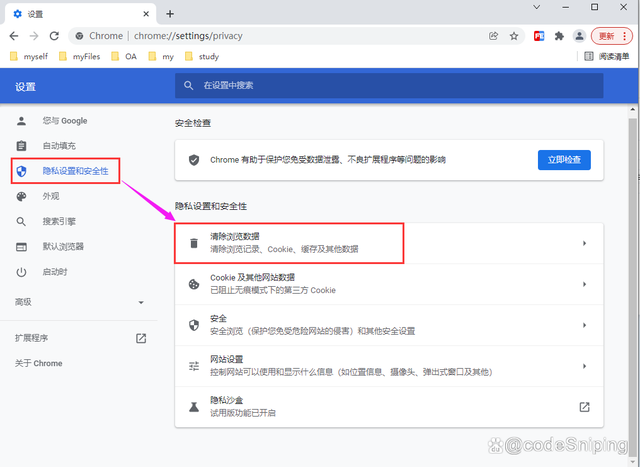Open 网站设置 row

click(x=389, y=365)
